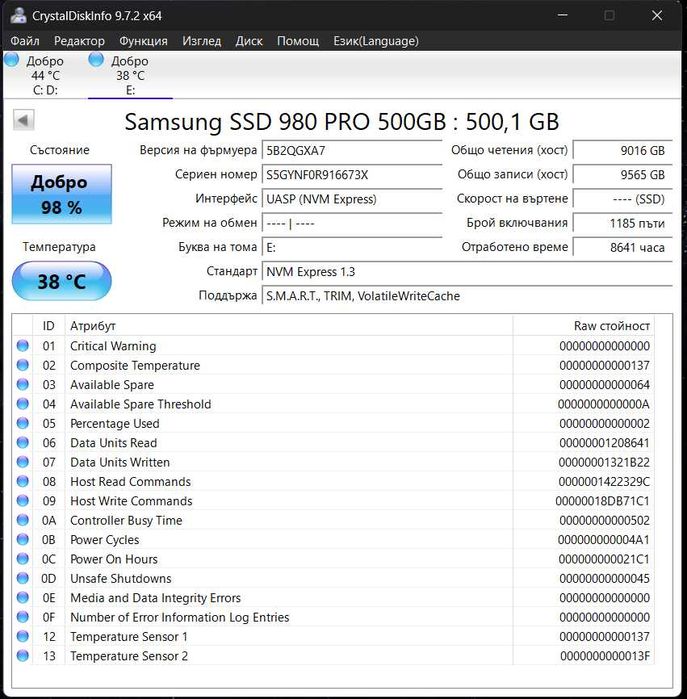Select the C: D: disk tab
687x699 pixels.
pyautogui.click(x=45, y=75)
